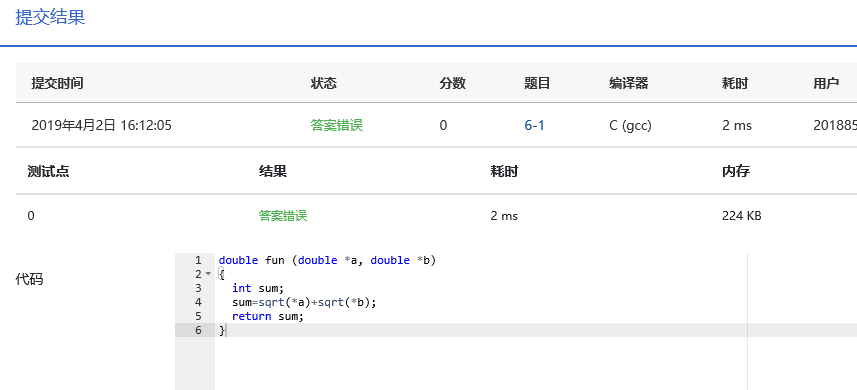857x390 pixels.
Task: Select the 答案错误 status in the submission row
Action: pyautogui.click(x=337, y=126)
